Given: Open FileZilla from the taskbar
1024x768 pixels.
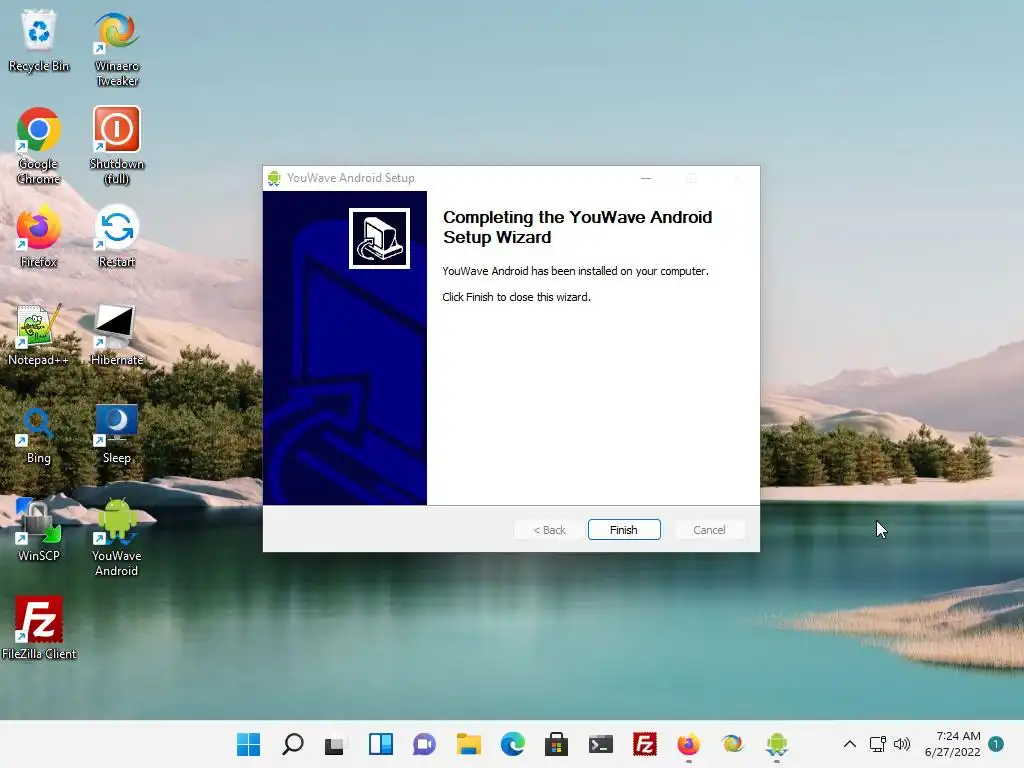Looking at the screenshot, I should (x=645, y=744).
